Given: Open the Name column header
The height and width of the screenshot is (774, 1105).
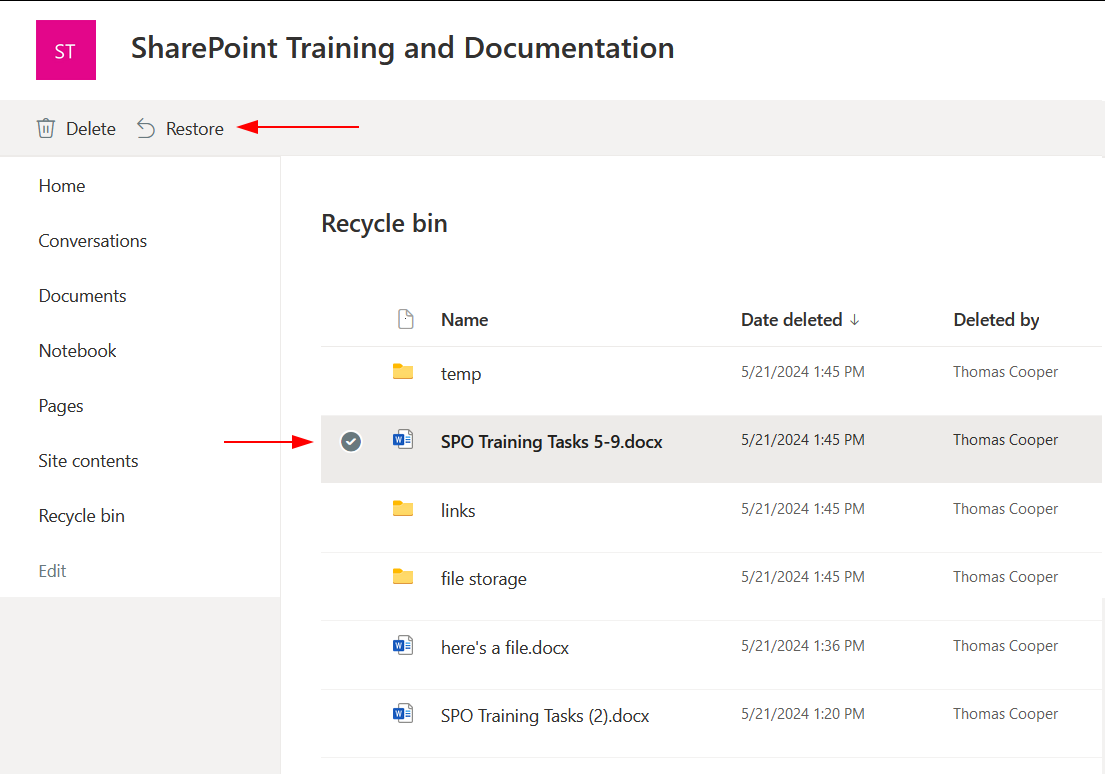Looking at the screenshot, I should point(464,320).
